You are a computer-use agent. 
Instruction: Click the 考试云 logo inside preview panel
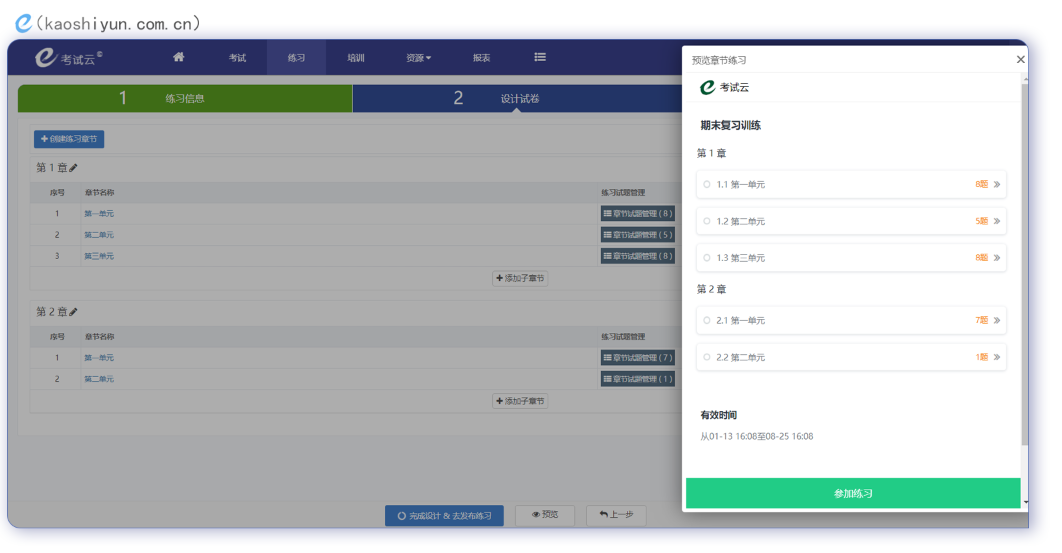724,88
